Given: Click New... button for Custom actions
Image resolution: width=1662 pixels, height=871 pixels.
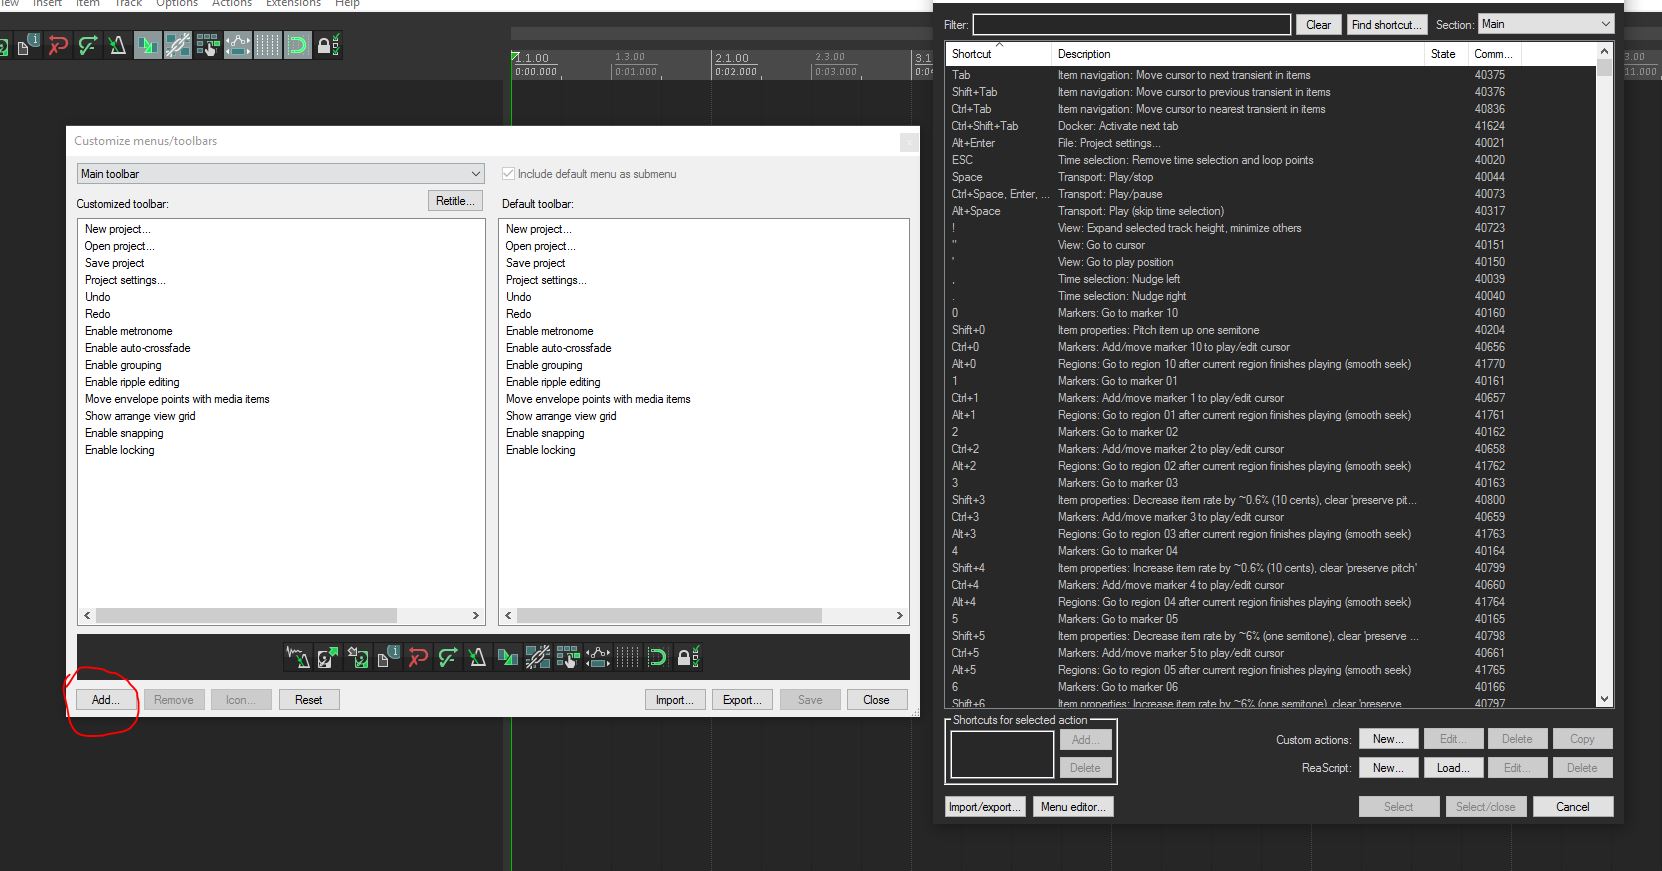Looking at the screenshot, I should point(1388,739).
